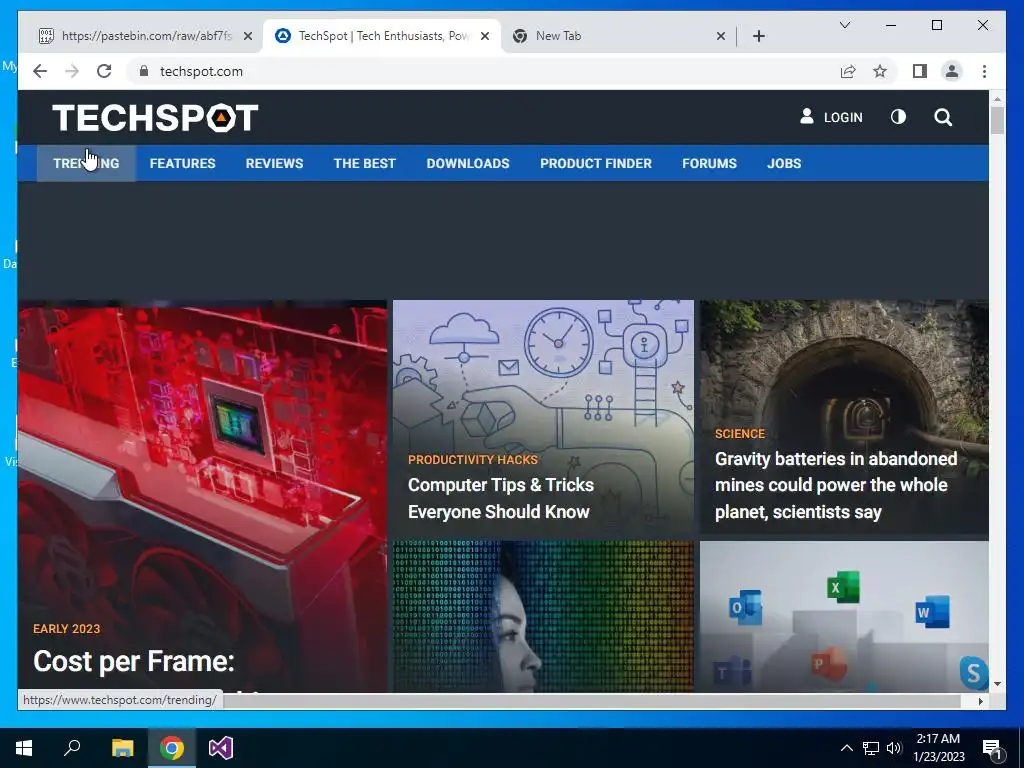
Task: Click the LOGIN user link
Action: pos(831,117)
